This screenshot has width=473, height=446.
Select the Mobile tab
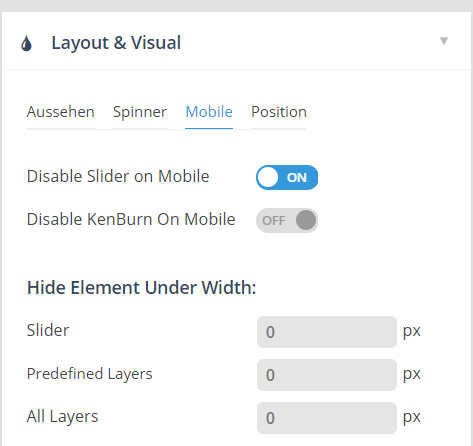coord(209,112)
